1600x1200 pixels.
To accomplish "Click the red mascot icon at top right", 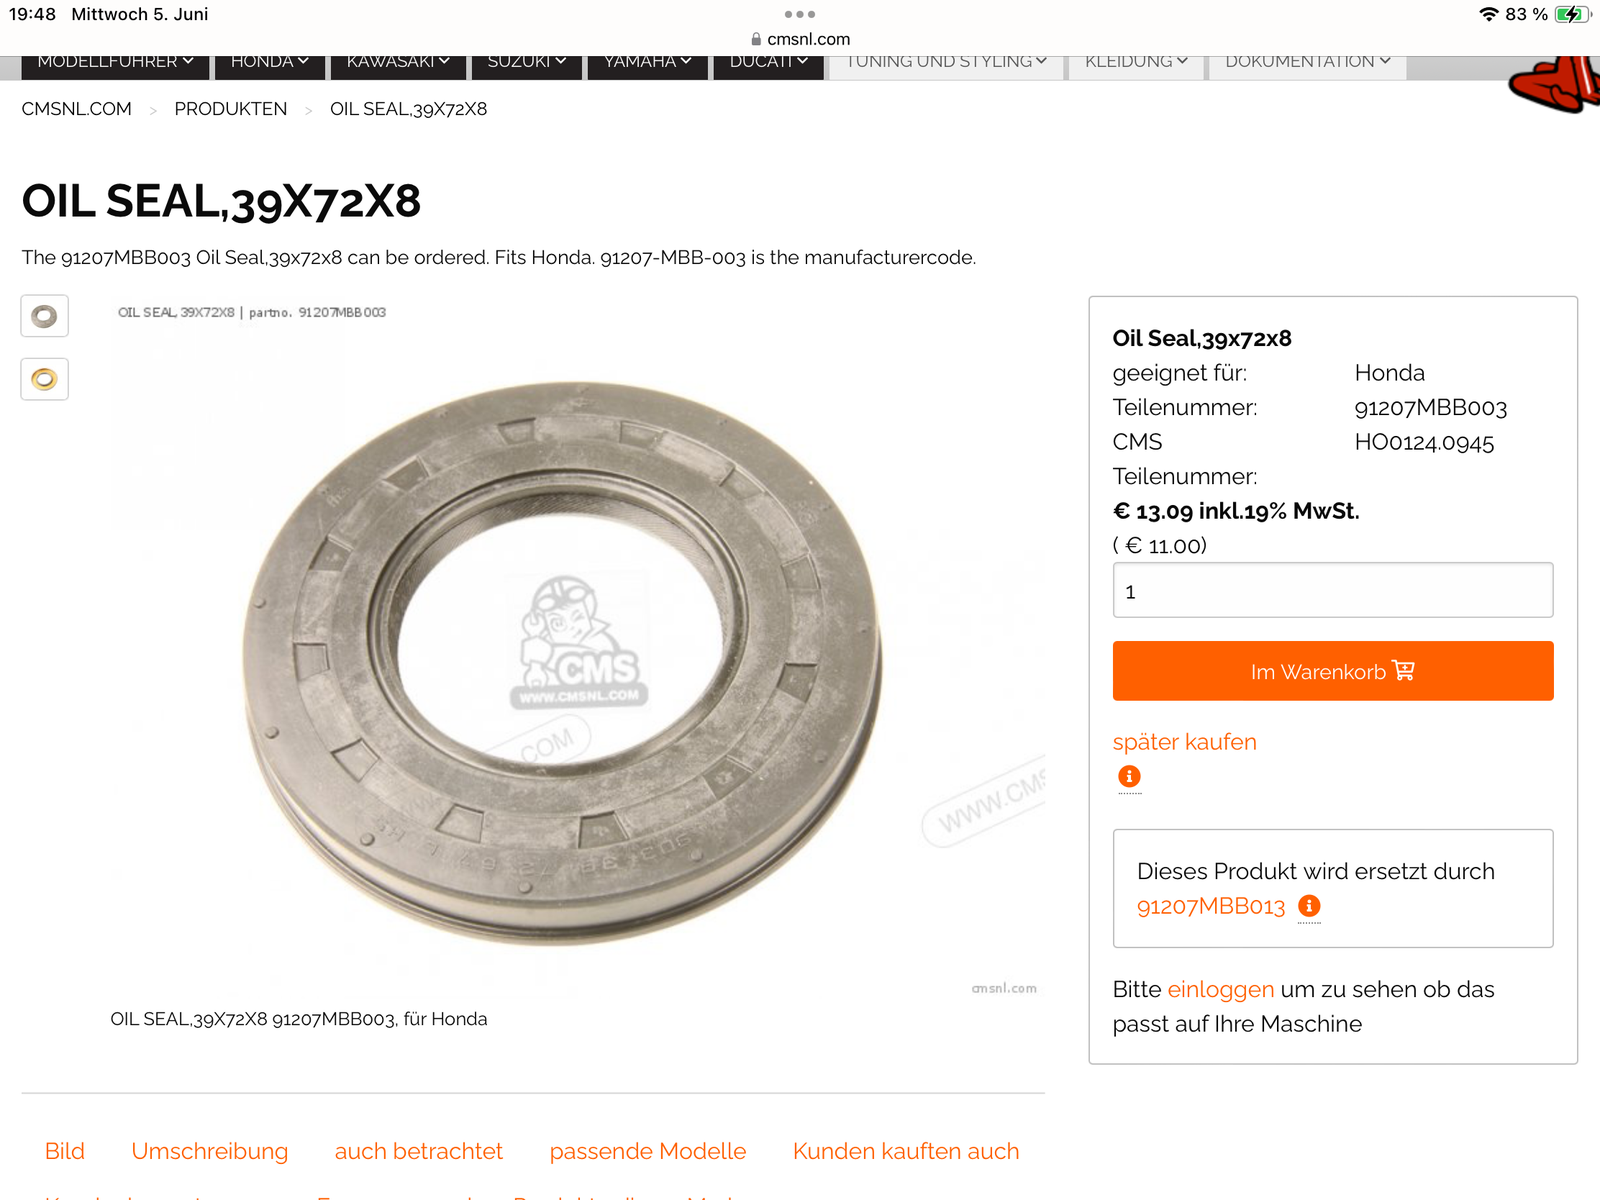I will [1555, 84].
